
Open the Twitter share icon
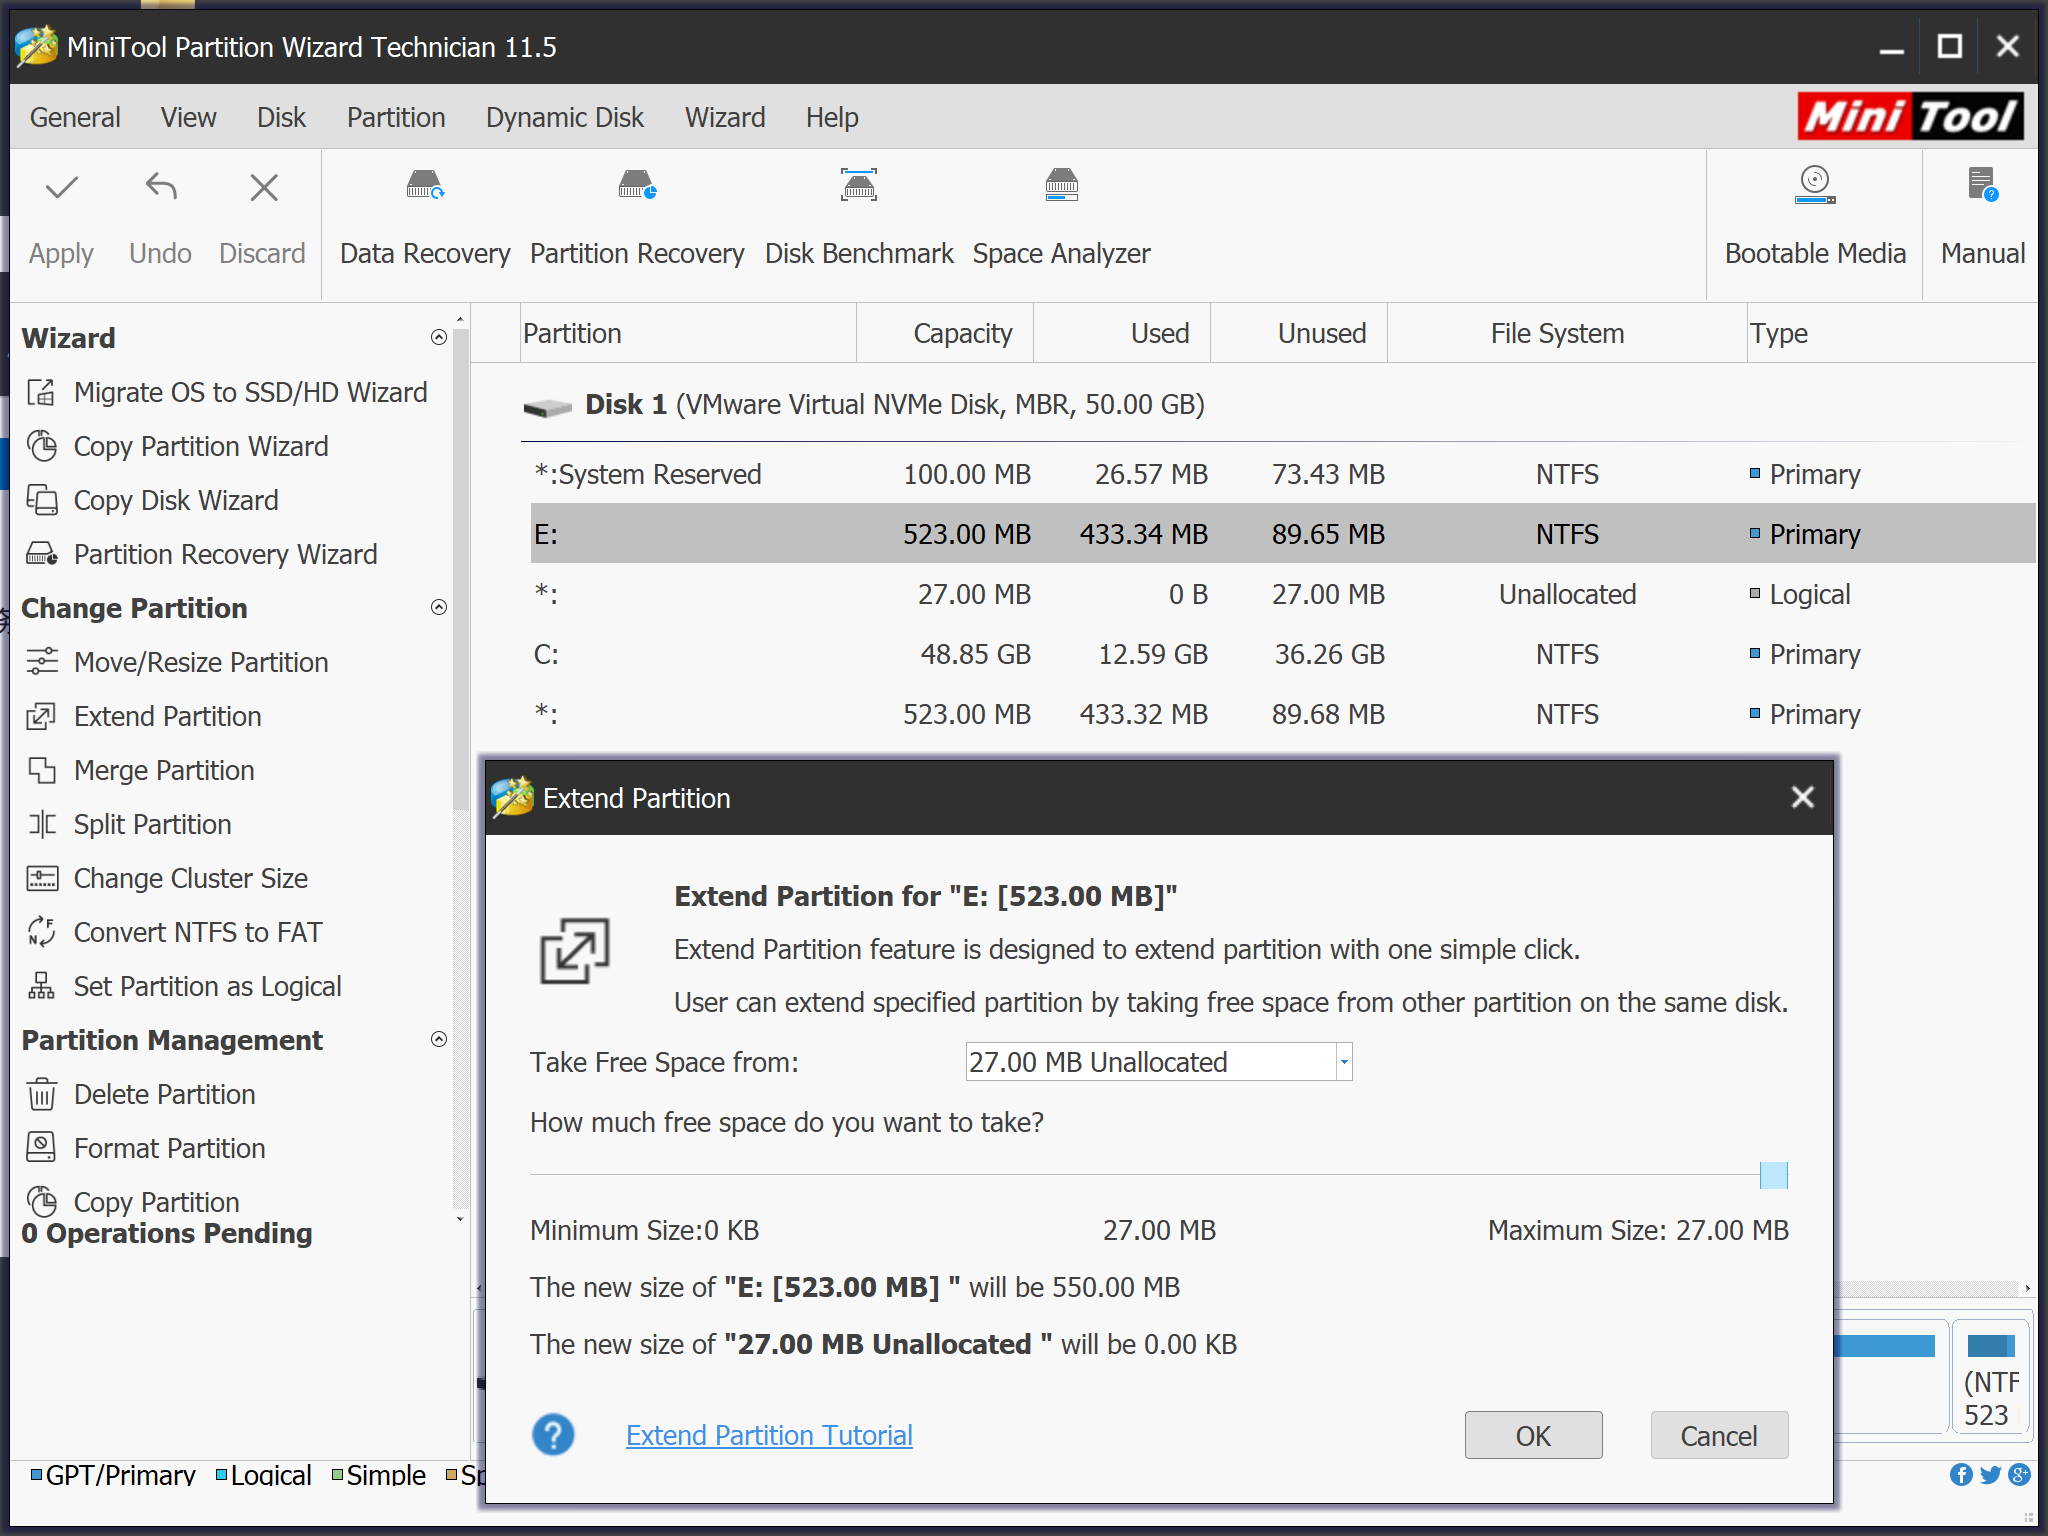click(1991, 1474)
